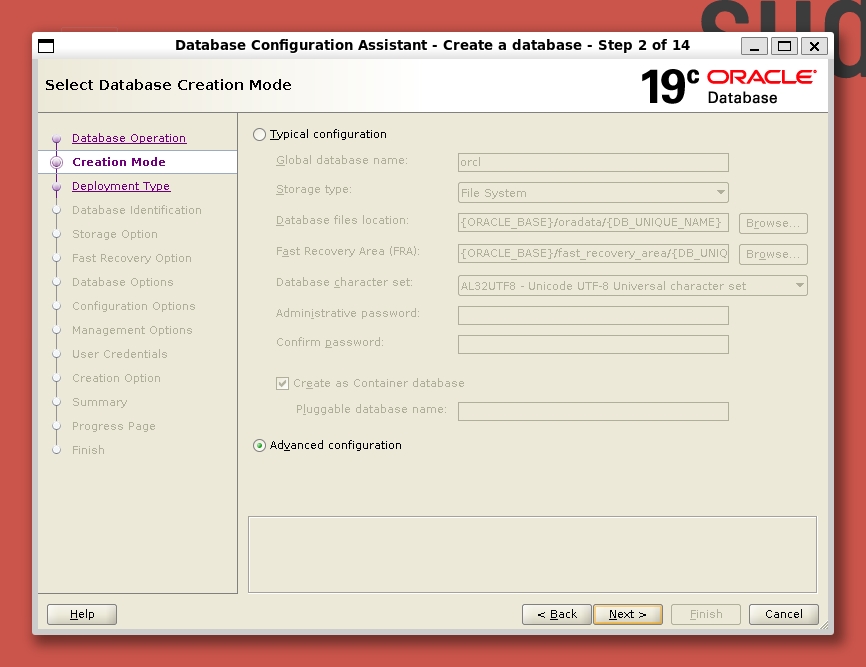Open Help for this wizard
The height and width of the screenshot is (667, 866).
coord(82,614)
